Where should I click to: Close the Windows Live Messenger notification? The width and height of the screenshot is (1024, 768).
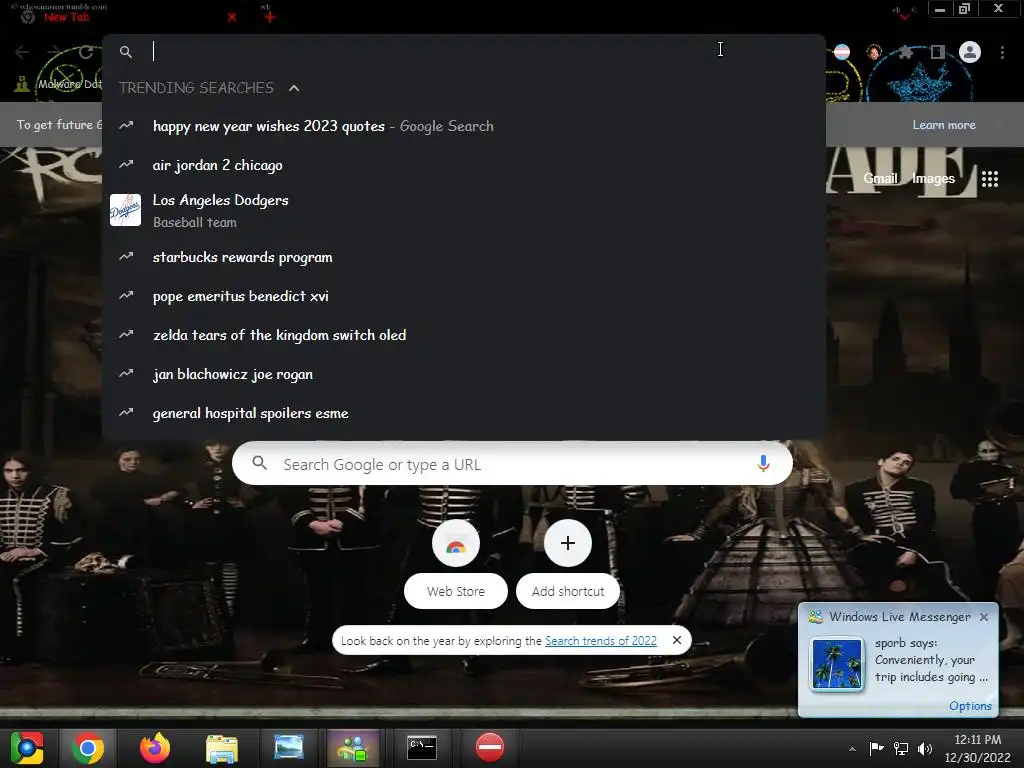coord(984,617)
